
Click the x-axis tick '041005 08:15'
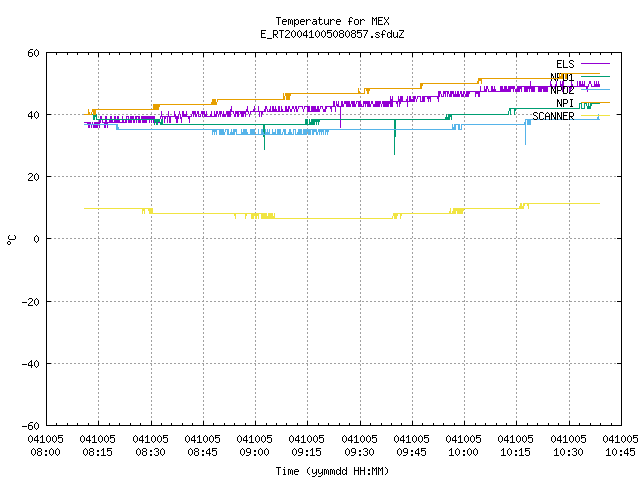tap(98, 446)
